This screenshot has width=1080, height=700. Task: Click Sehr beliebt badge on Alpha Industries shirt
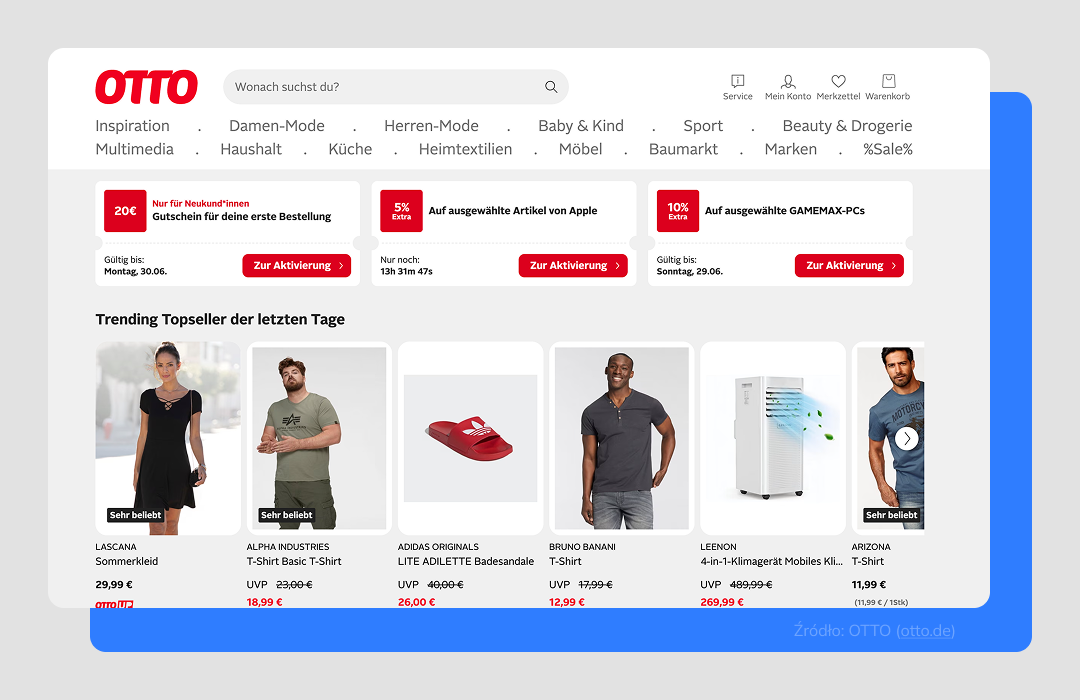287,515
